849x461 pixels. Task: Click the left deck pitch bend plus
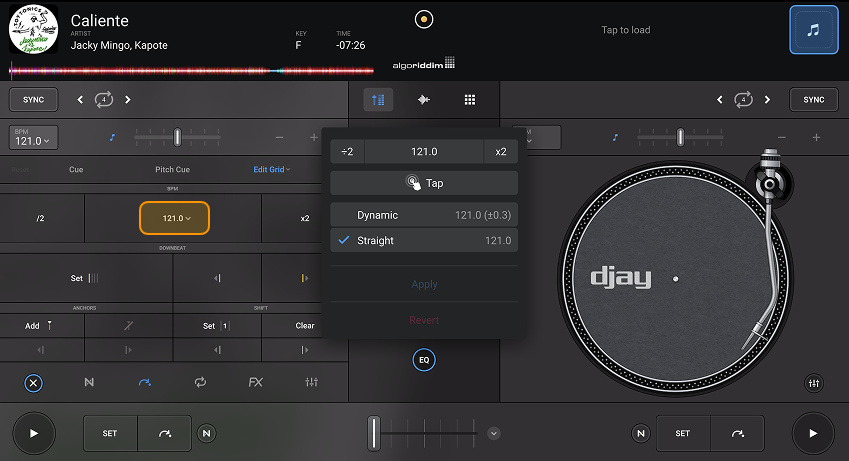[314, 138]
